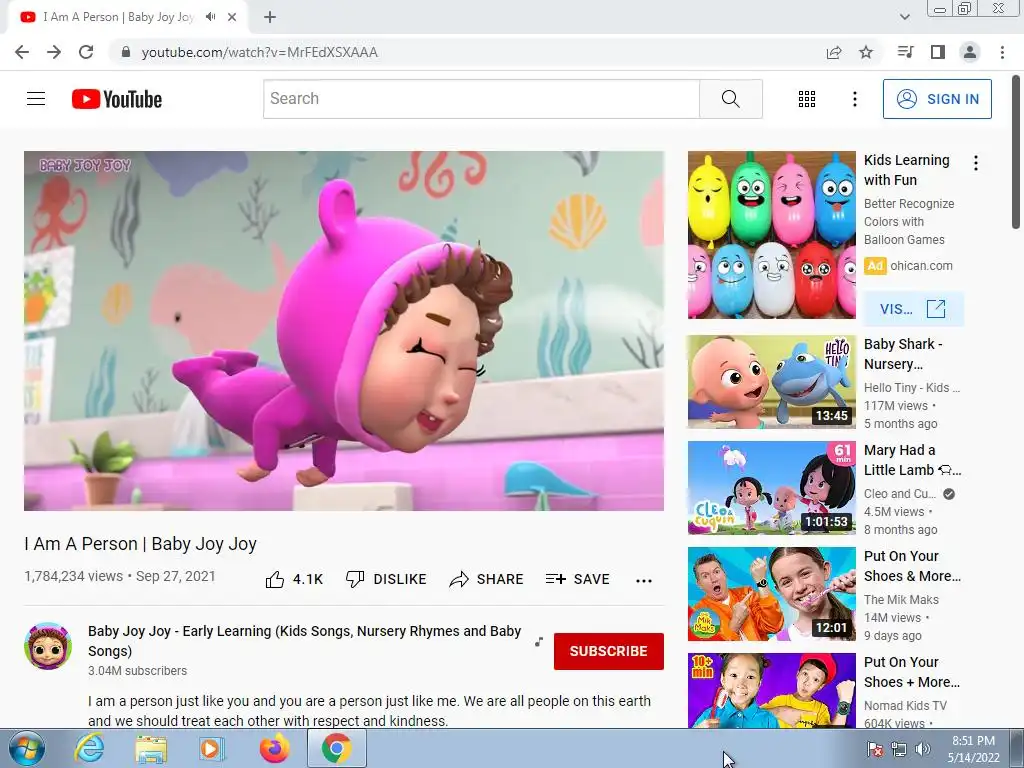Click Put On Your Shoes & More title
Viewport: 1024px width, 768px height.
[x=912, y=566]
